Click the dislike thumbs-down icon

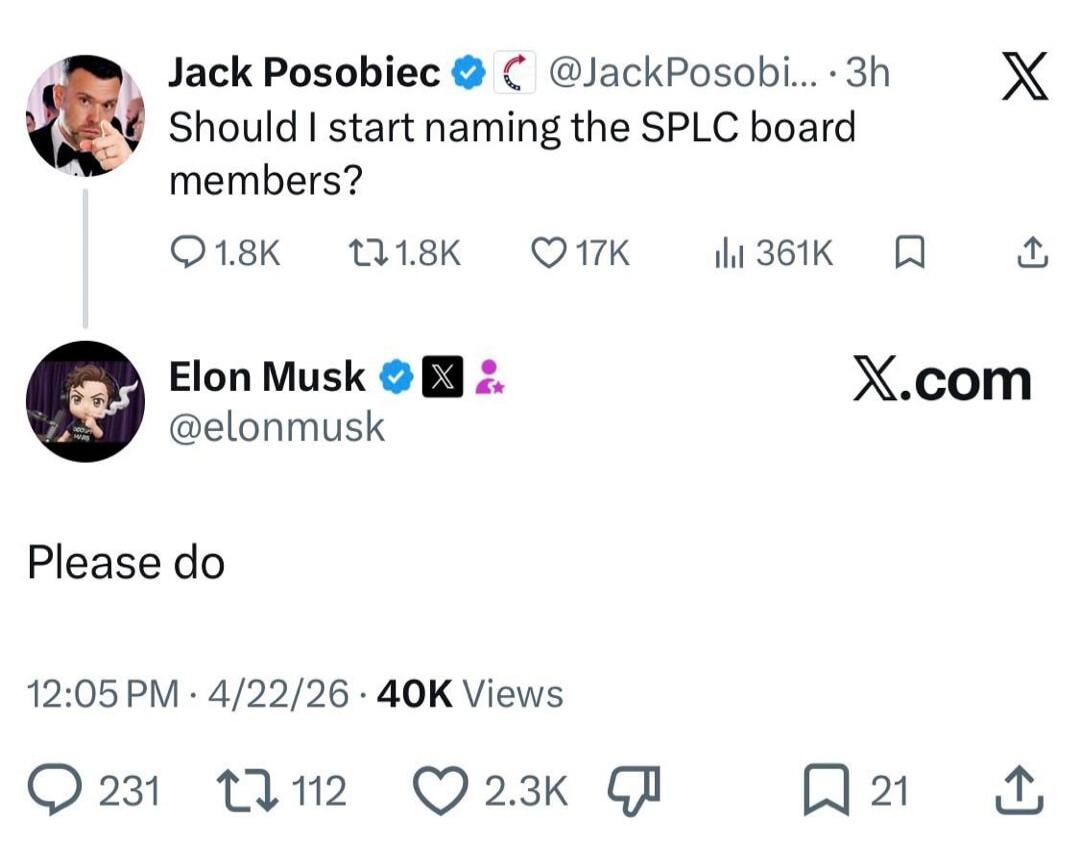(x=633, y=790)
